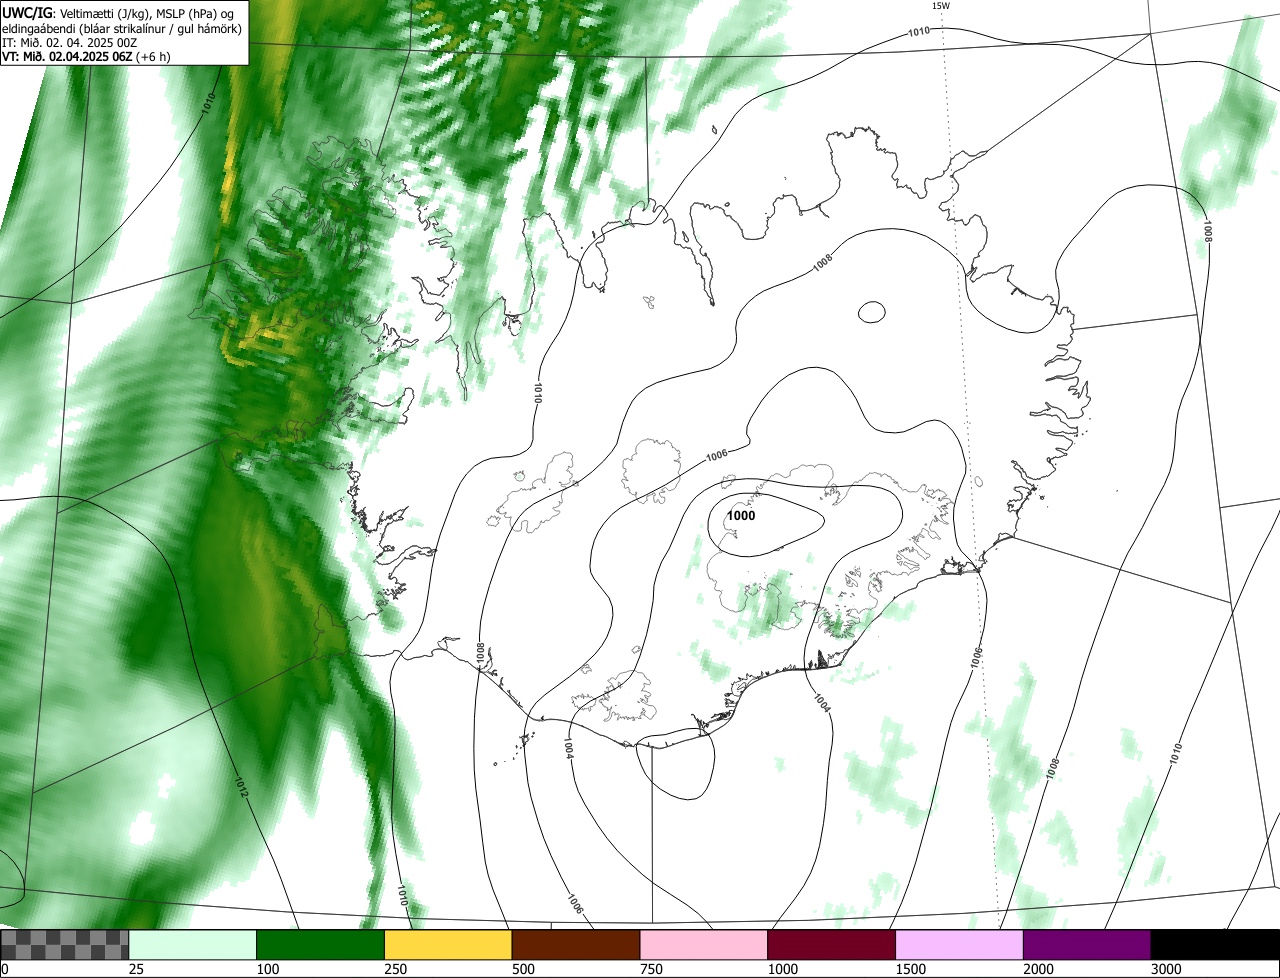The width and height of the screenshot is (1280, 978).
Task: Select the pale mint 25–100 legend swatch
Action: 193,945
